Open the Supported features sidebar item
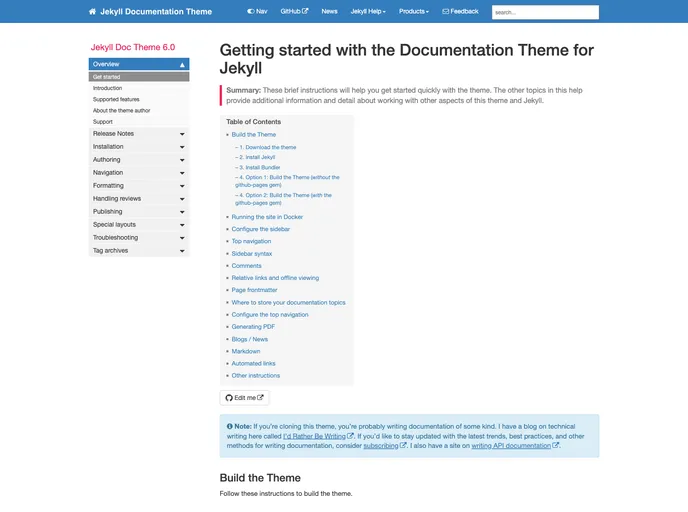The width and height of the screenshot is (688, 512). click(x=116, y=100)
